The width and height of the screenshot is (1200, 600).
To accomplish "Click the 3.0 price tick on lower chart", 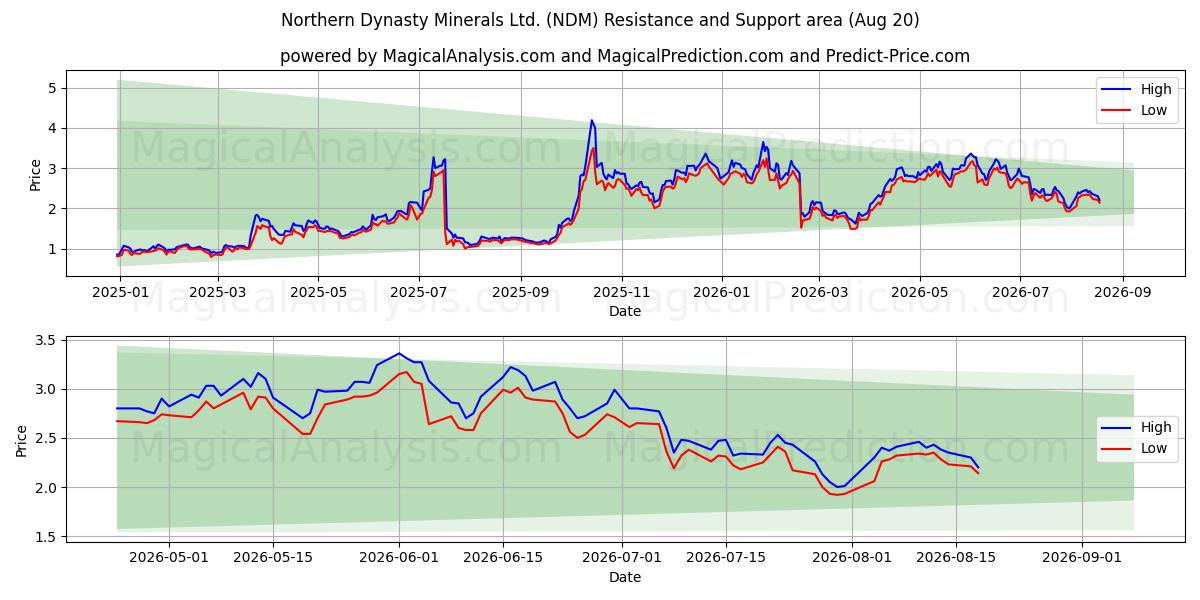I will [47, 390].
